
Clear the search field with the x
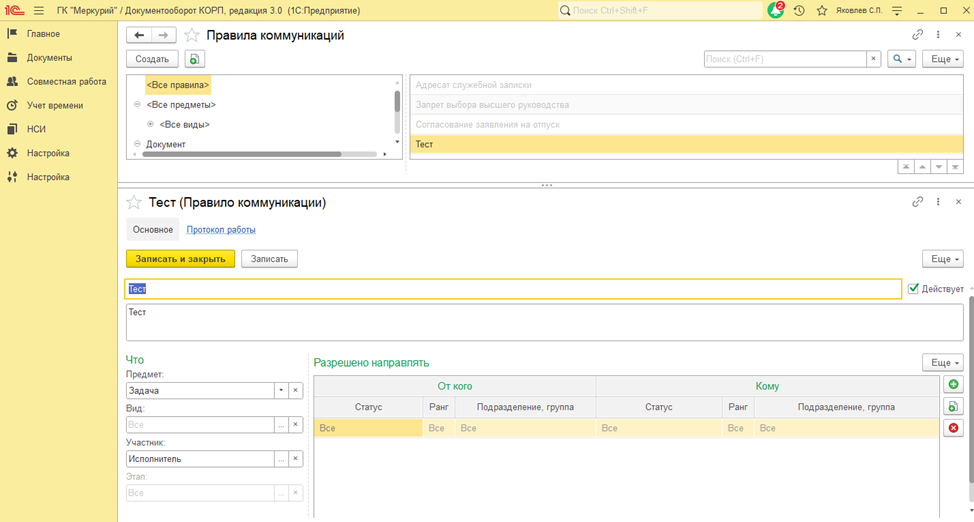coord(873,59)
